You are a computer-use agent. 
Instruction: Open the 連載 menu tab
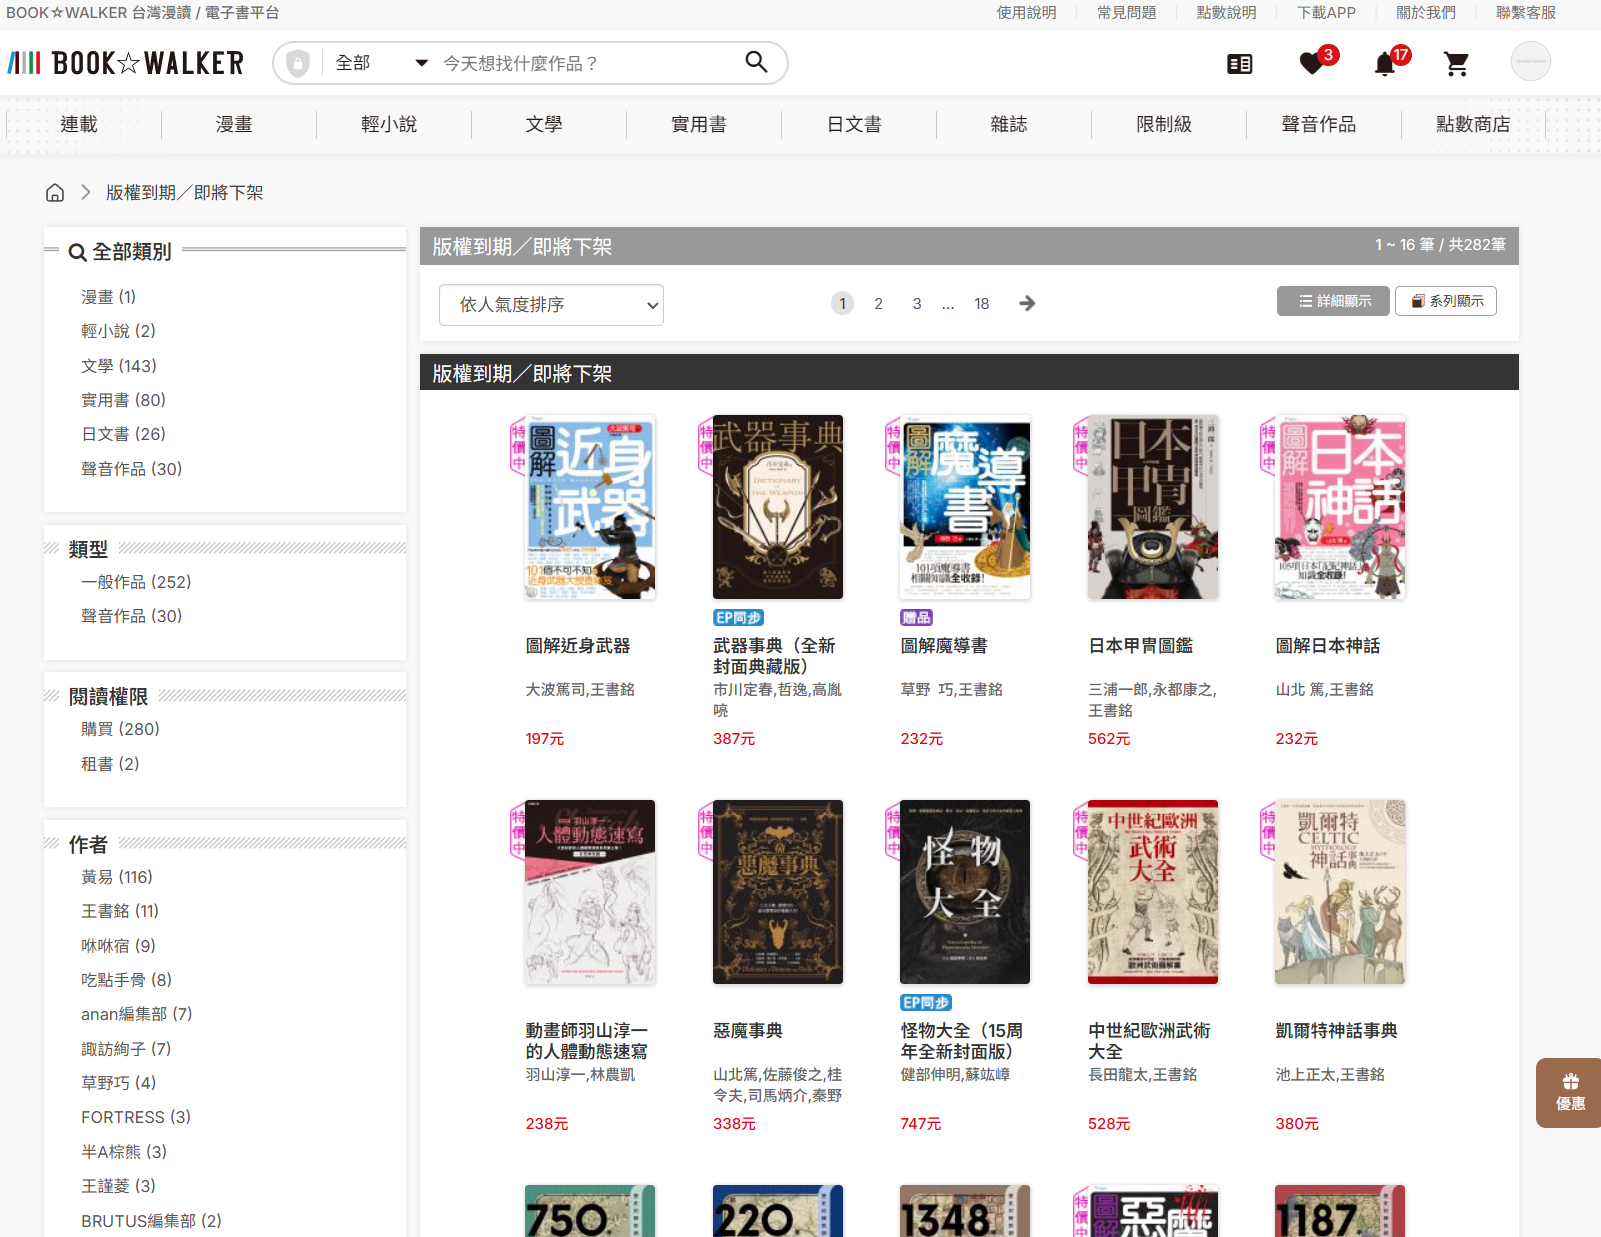coord(79,124)
